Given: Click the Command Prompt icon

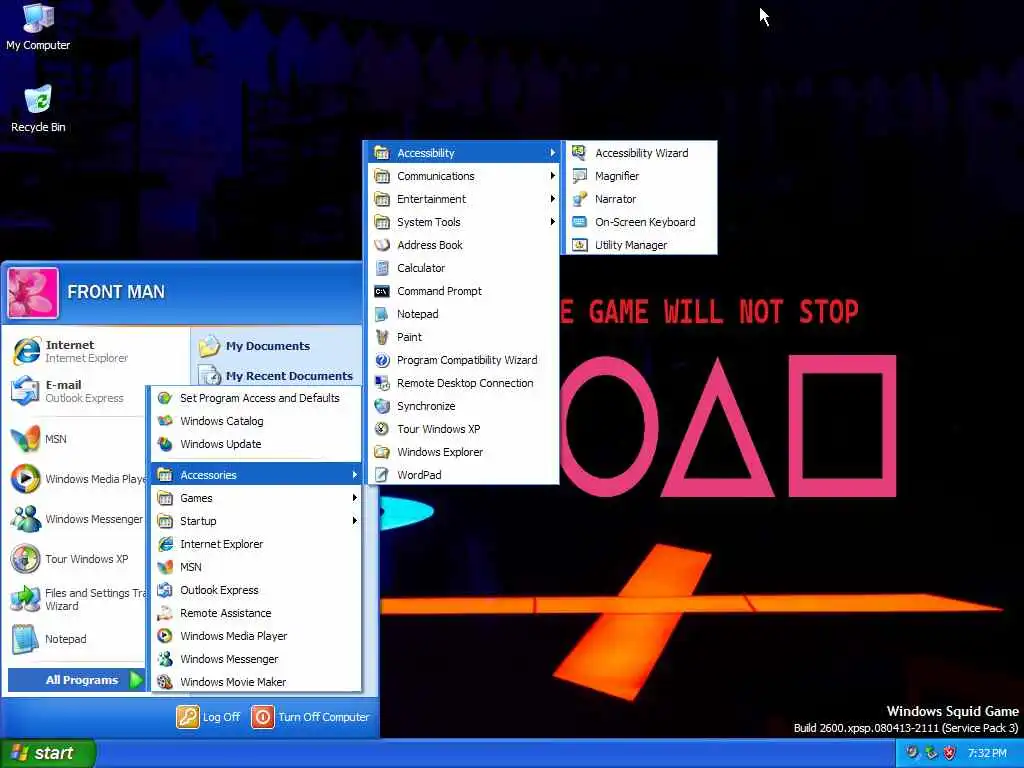Looking at the screenshot, I should (382, 291).
